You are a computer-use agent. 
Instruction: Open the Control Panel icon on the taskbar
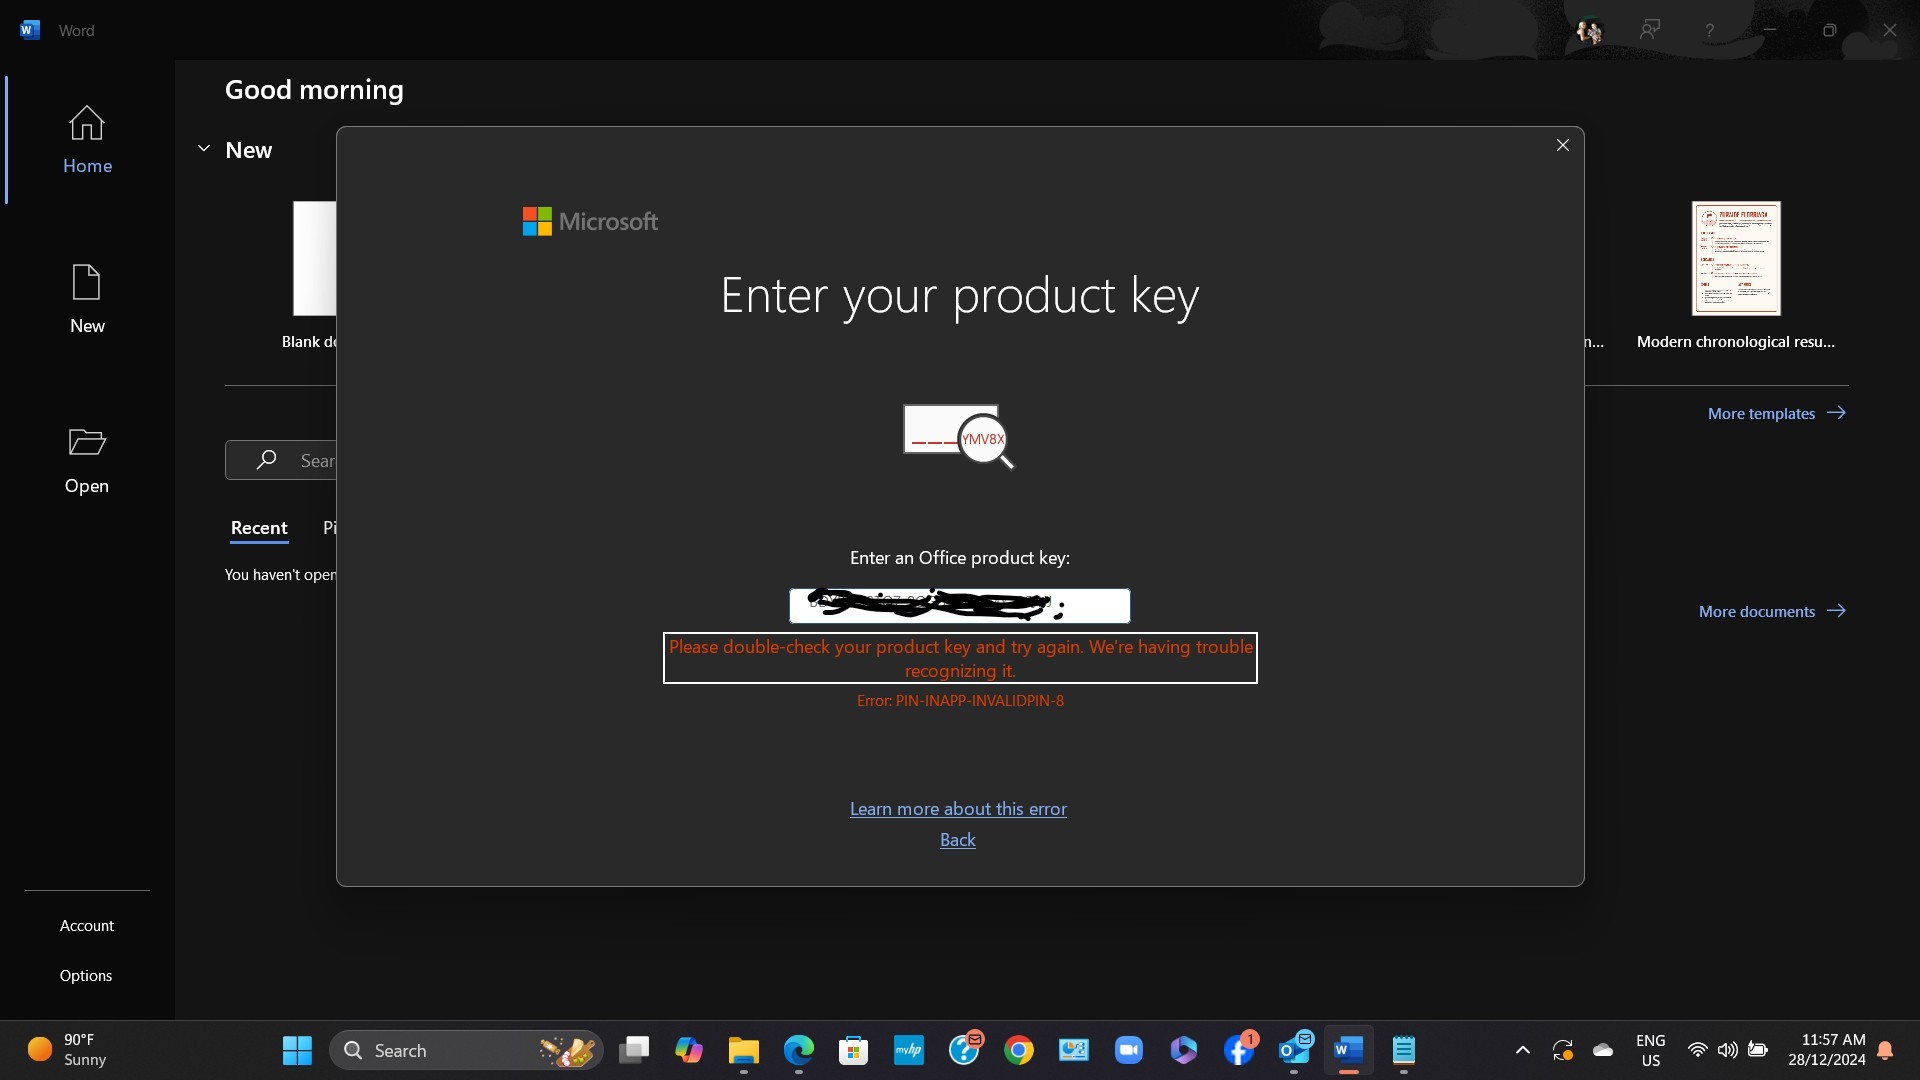pyautogui.click(x=1074, y=1051)
